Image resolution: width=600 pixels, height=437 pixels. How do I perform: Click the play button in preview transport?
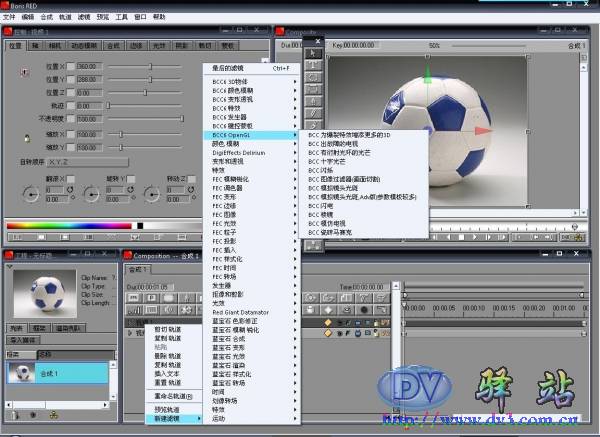click(475, 237)
